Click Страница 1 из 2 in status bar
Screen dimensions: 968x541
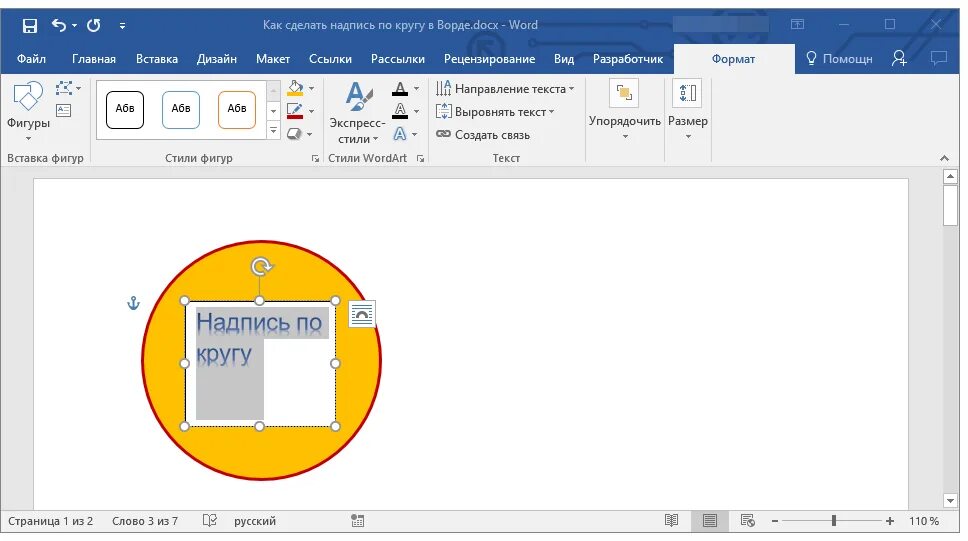pyautogui.click(x=51, y=521)
